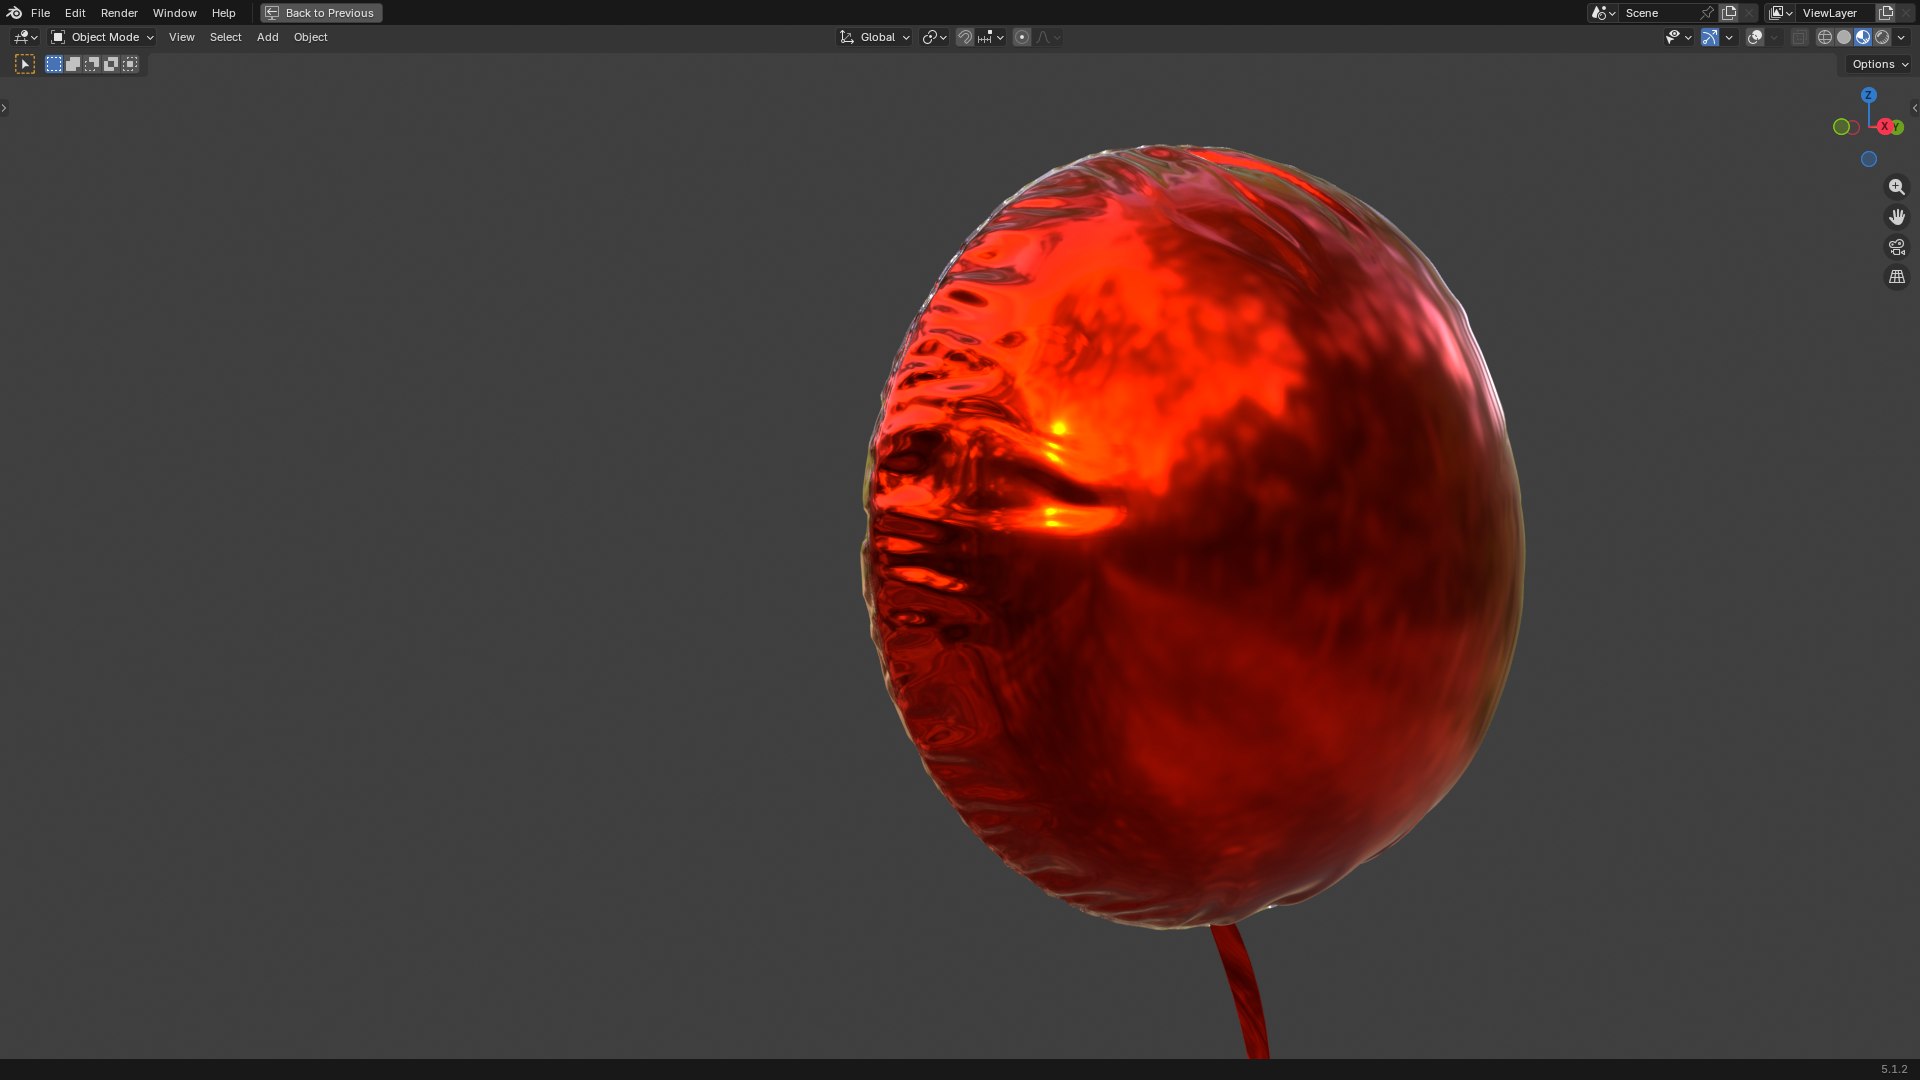This screenshot has height=1080, width=1920.
Task: Open the editor type selector dropdown
Action: pos(25,37)
